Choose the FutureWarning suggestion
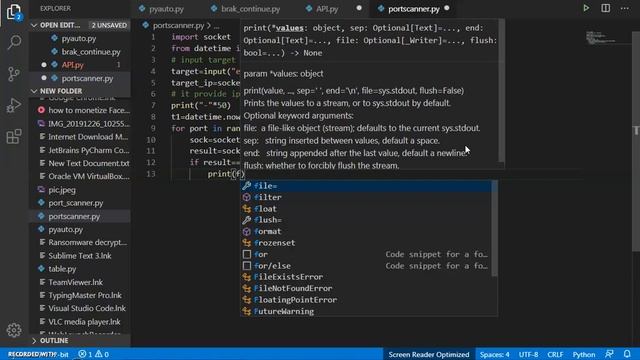The image size is (640, 360). click(x=366, y=311)
